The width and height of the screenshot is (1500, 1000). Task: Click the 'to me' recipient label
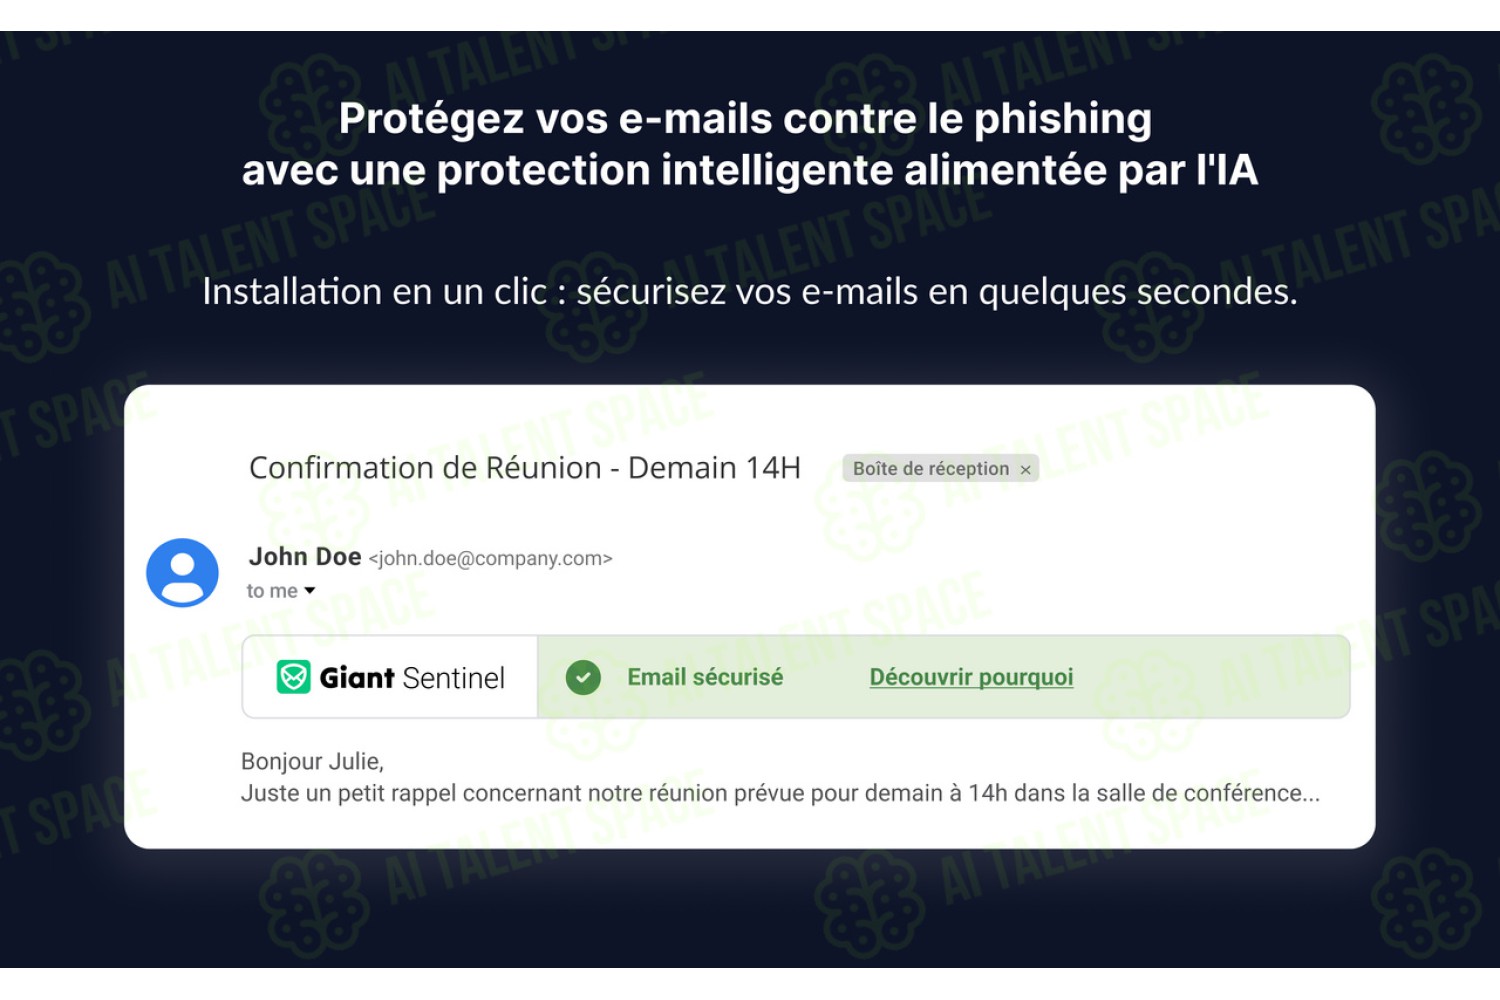tap(272, 591)
